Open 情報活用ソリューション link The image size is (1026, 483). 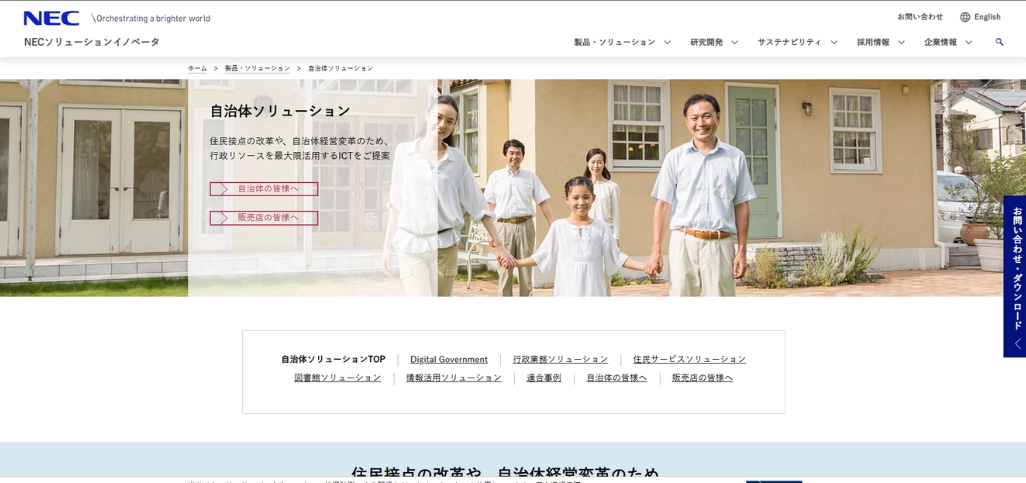(453, 378)
